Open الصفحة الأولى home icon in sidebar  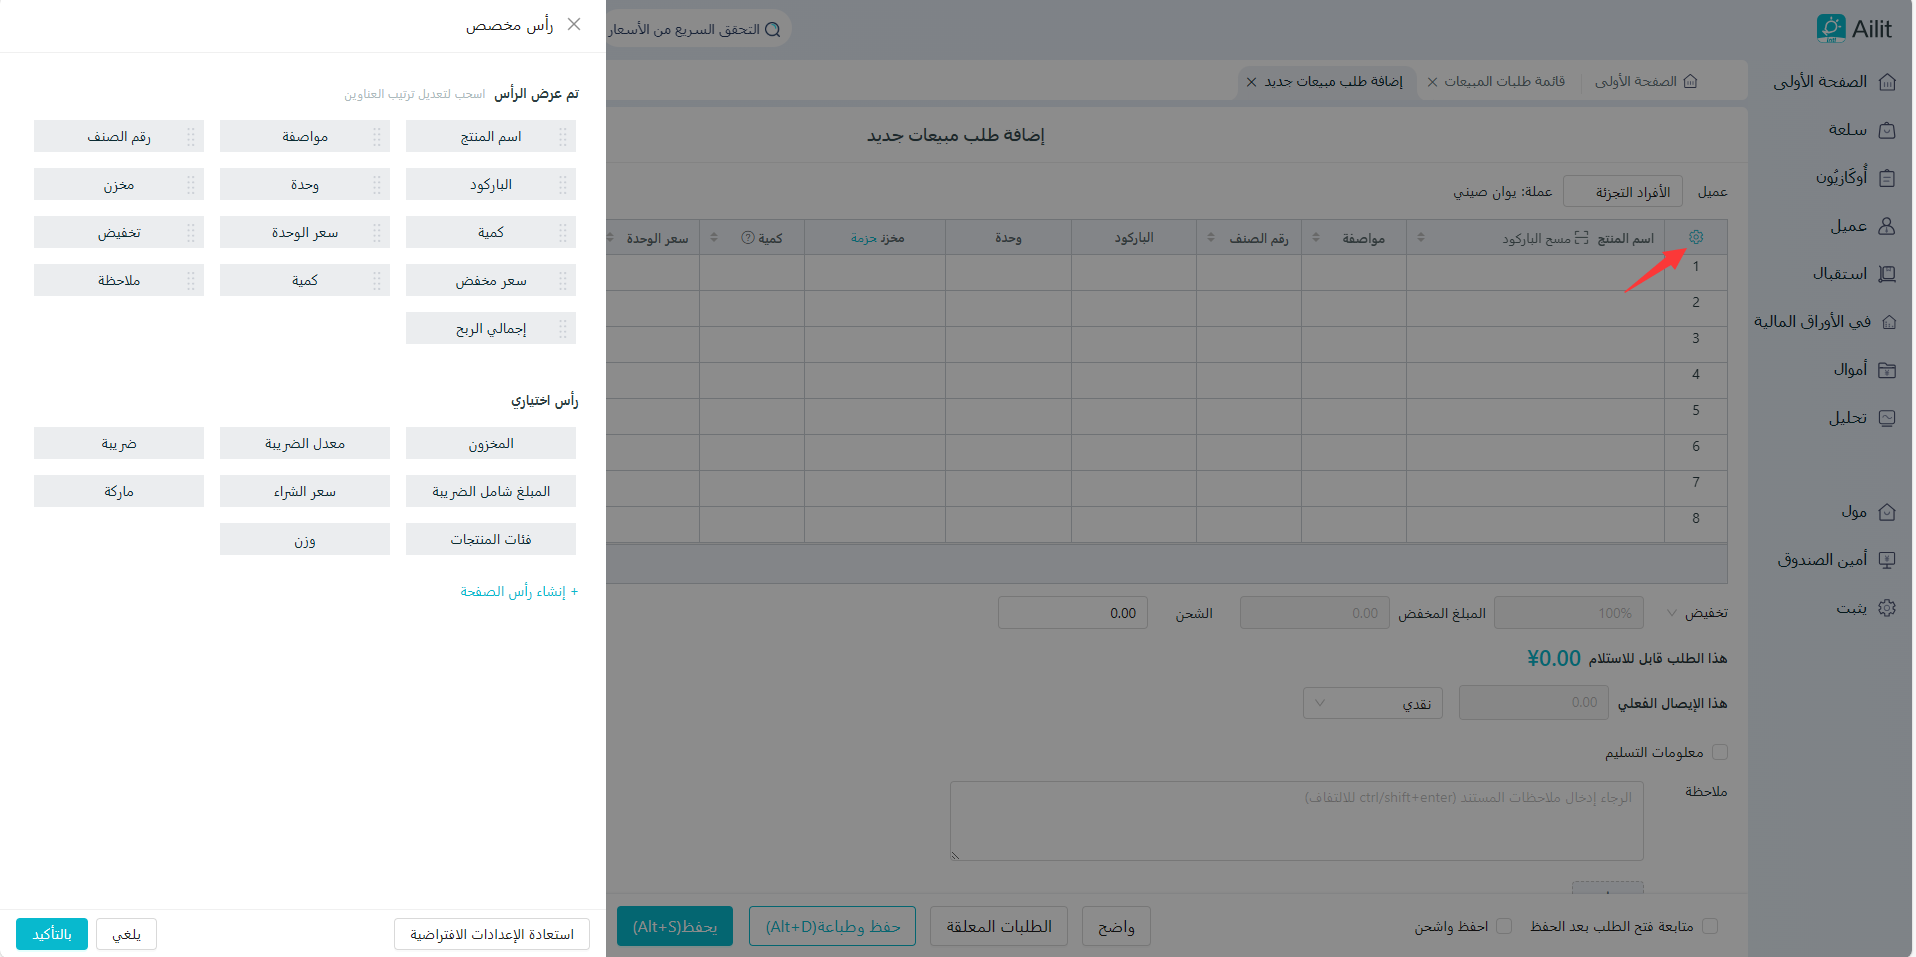[x=1887, y=82]
